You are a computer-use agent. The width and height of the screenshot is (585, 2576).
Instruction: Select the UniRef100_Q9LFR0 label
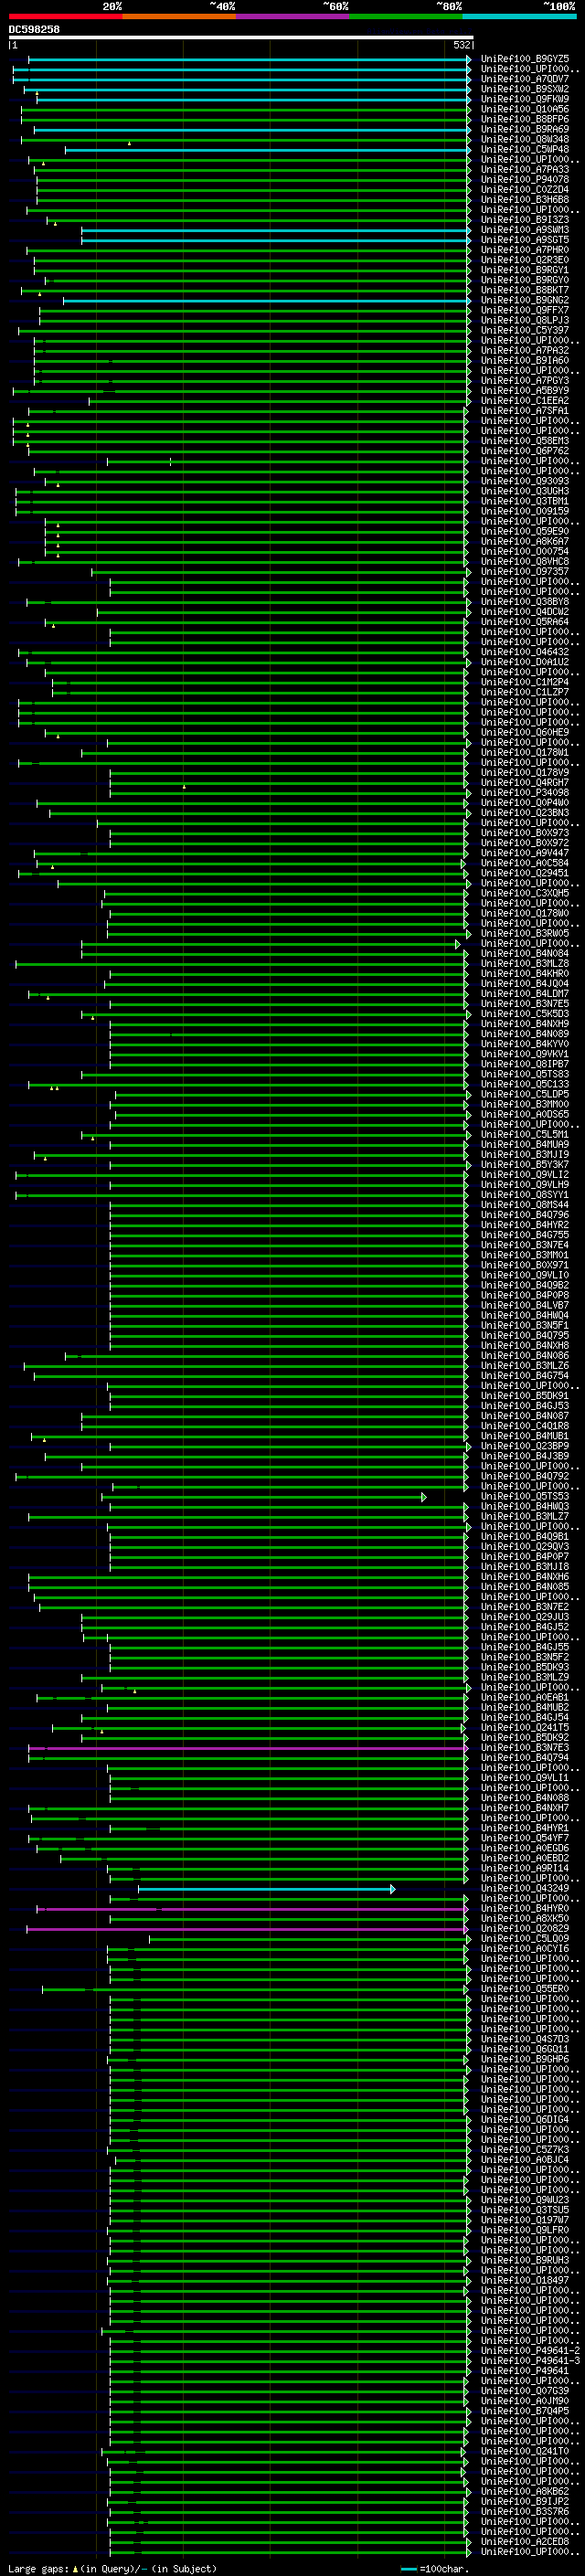pos(525,2229)
